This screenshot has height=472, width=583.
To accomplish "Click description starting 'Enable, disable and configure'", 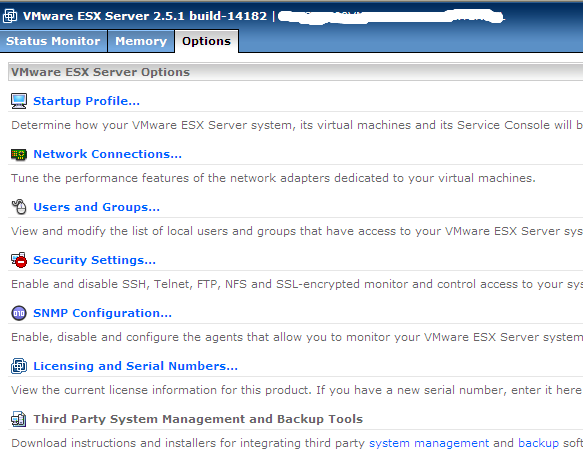I will [297, 337].
